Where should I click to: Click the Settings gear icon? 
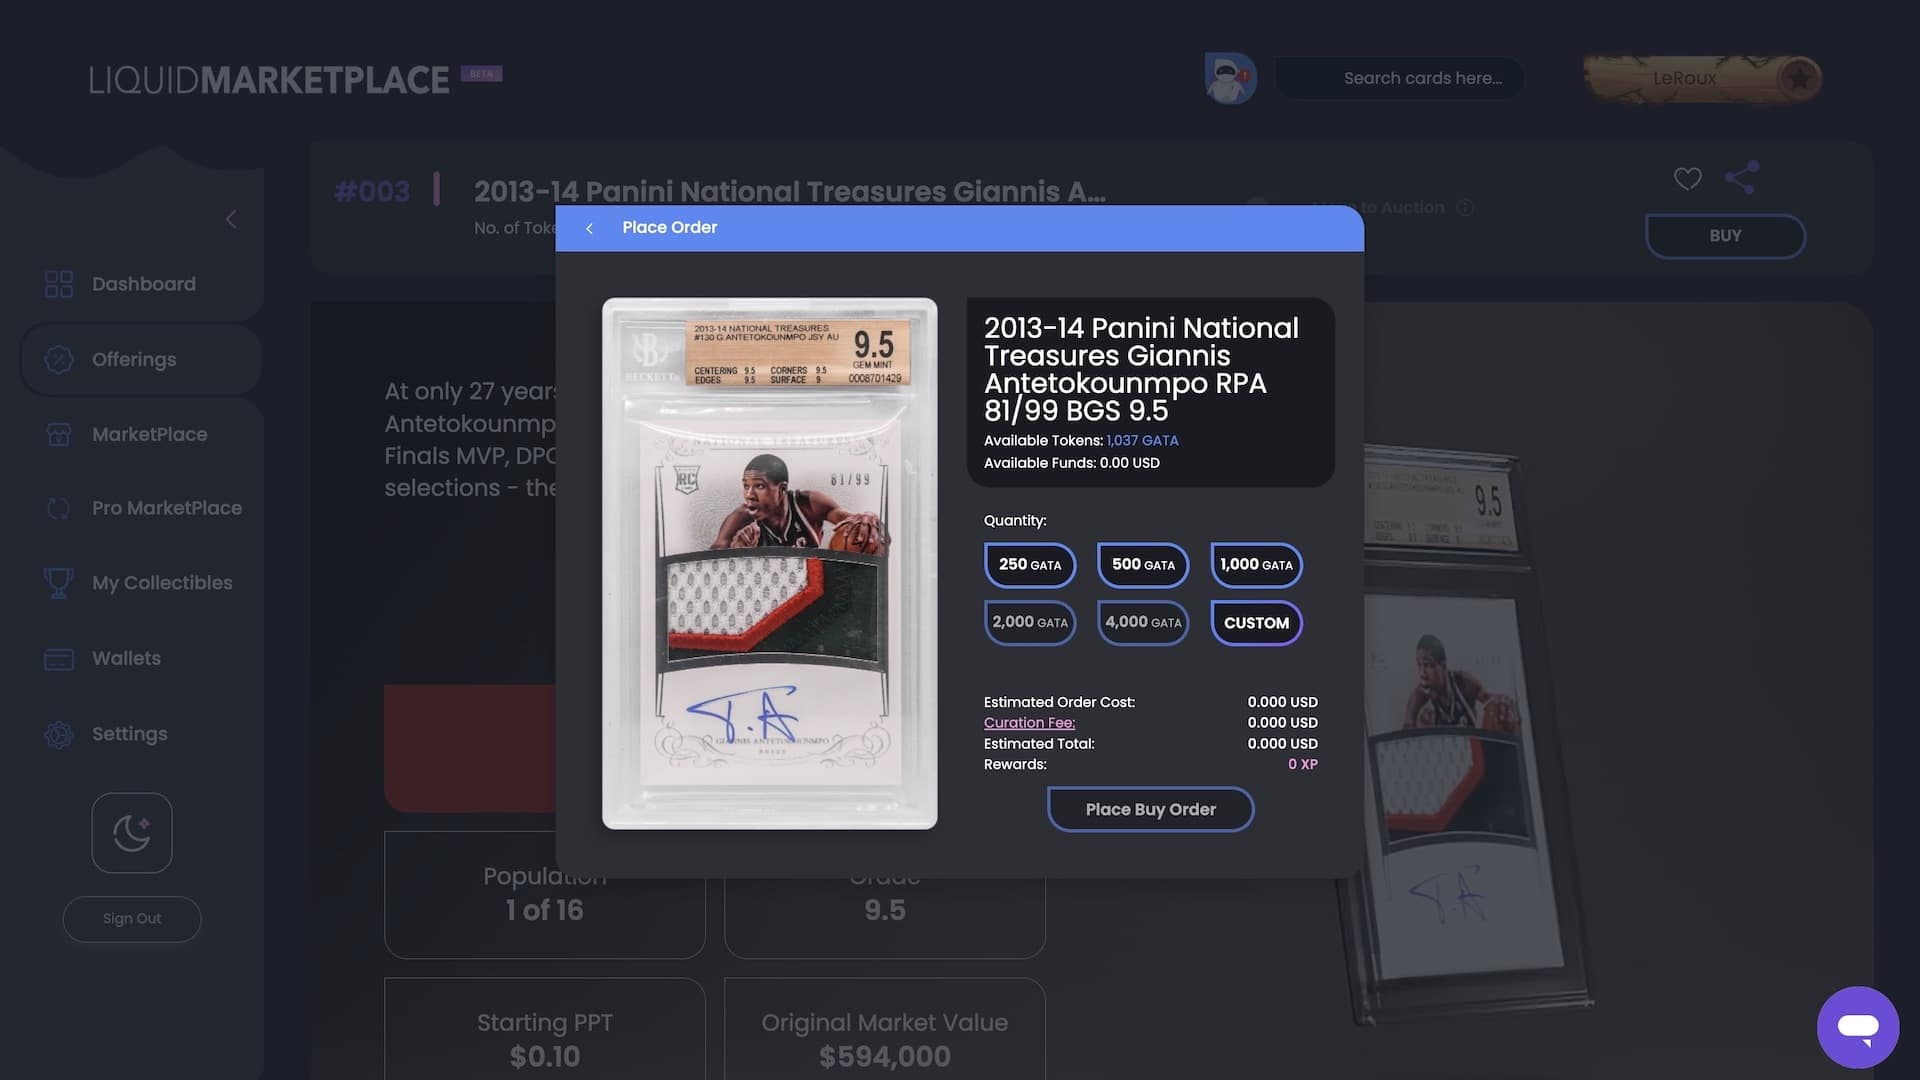[59, 735]
